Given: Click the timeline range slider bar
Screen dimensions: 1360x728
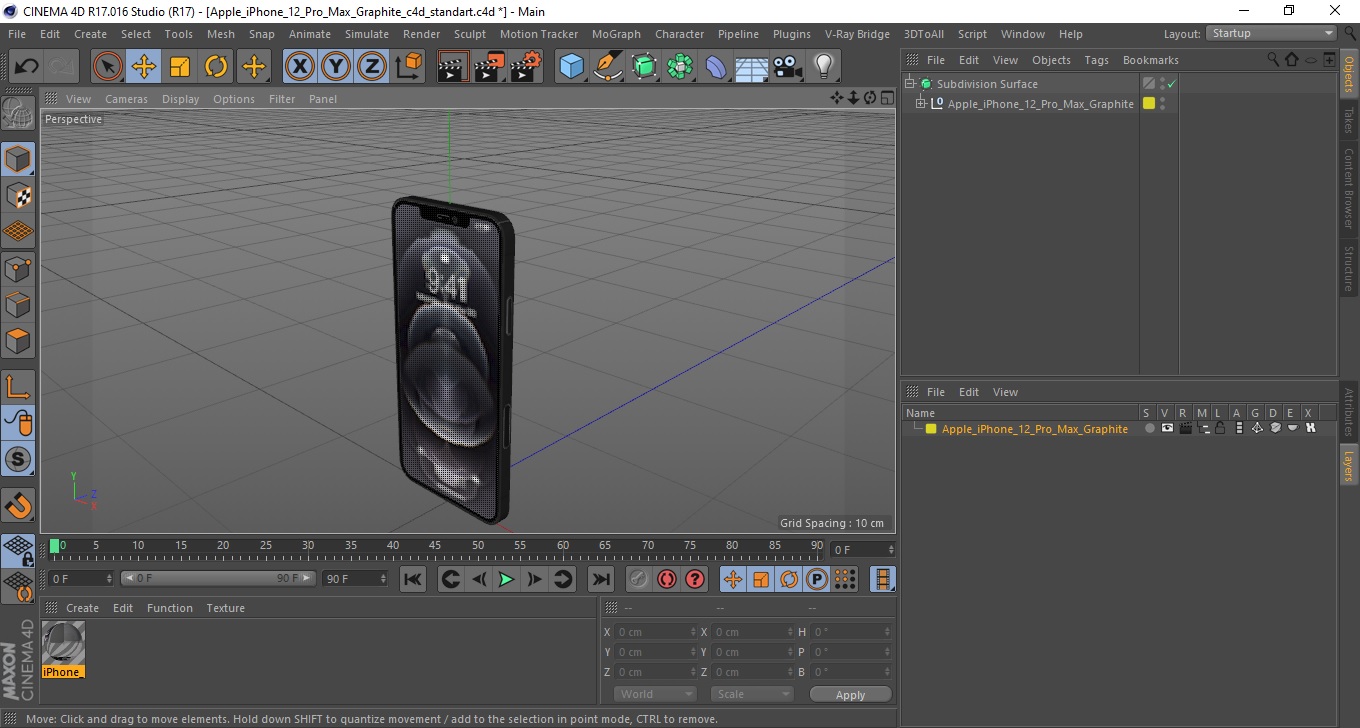Looking at the screenshot, I should pos(218,579).
